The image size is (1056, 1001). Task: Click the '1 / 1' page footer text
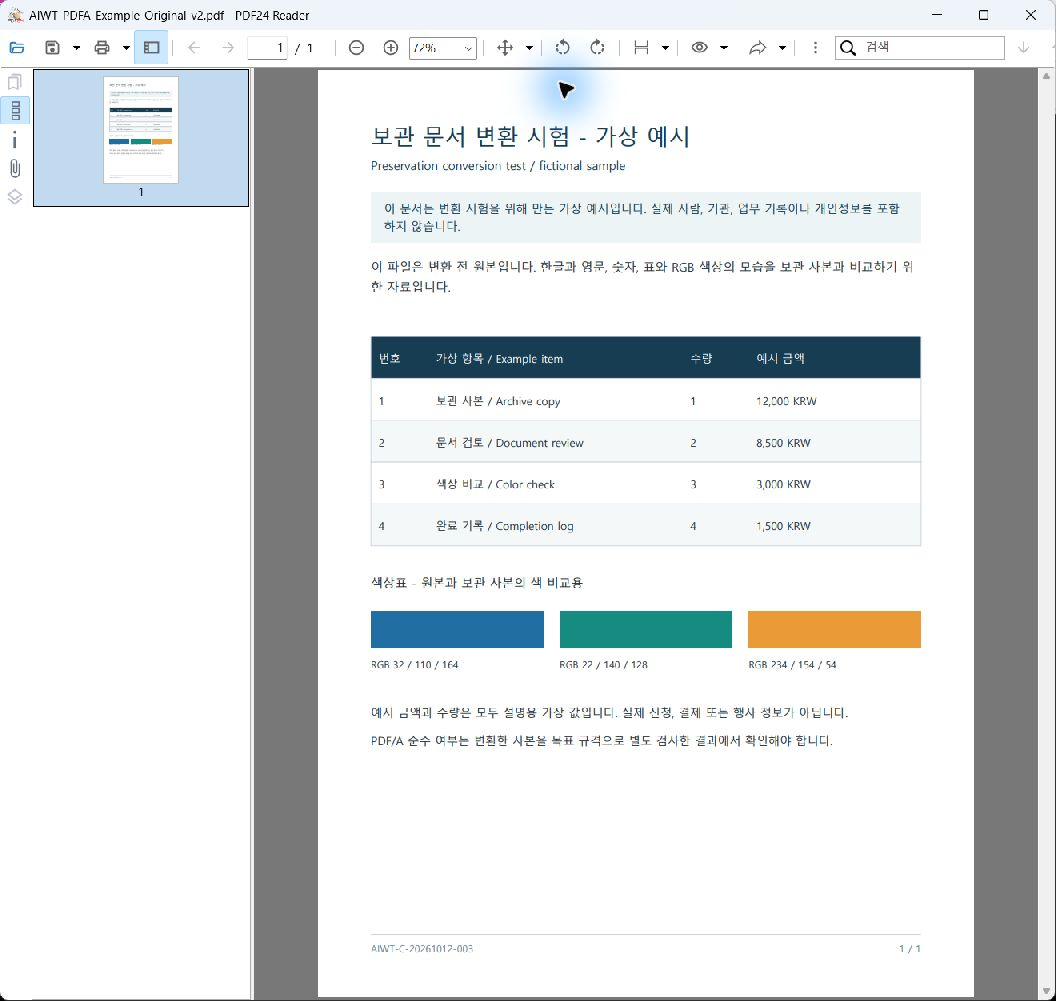point(910,948)
